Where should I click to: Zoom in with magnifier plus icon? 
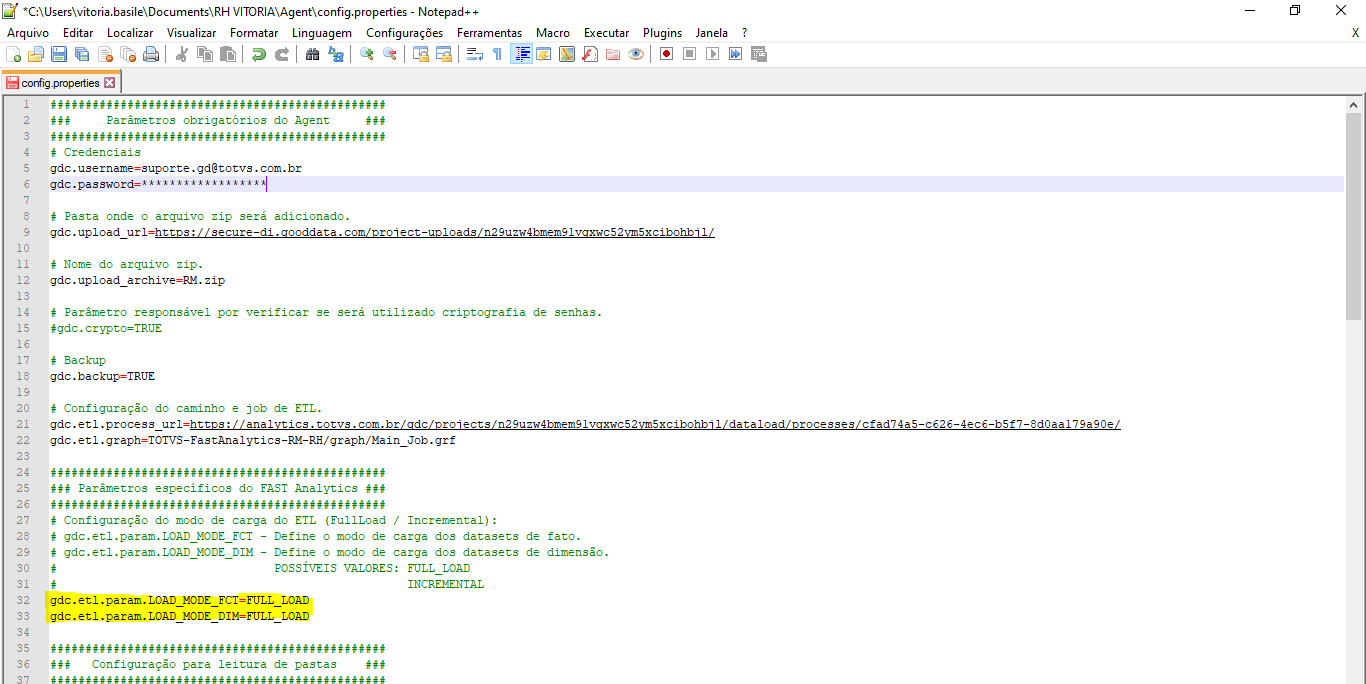pyautogui.click(x=367, y=54)
